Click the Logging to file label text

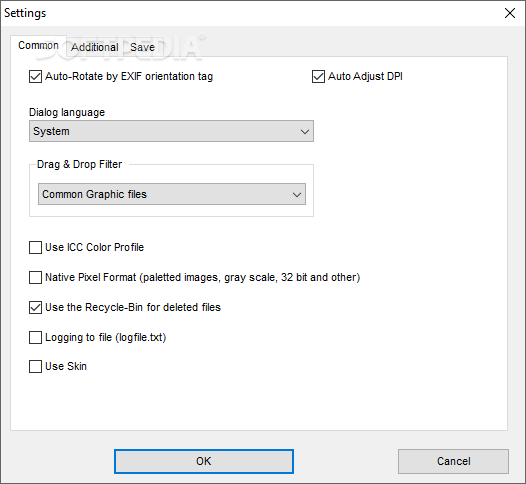[x=106, y=337]
